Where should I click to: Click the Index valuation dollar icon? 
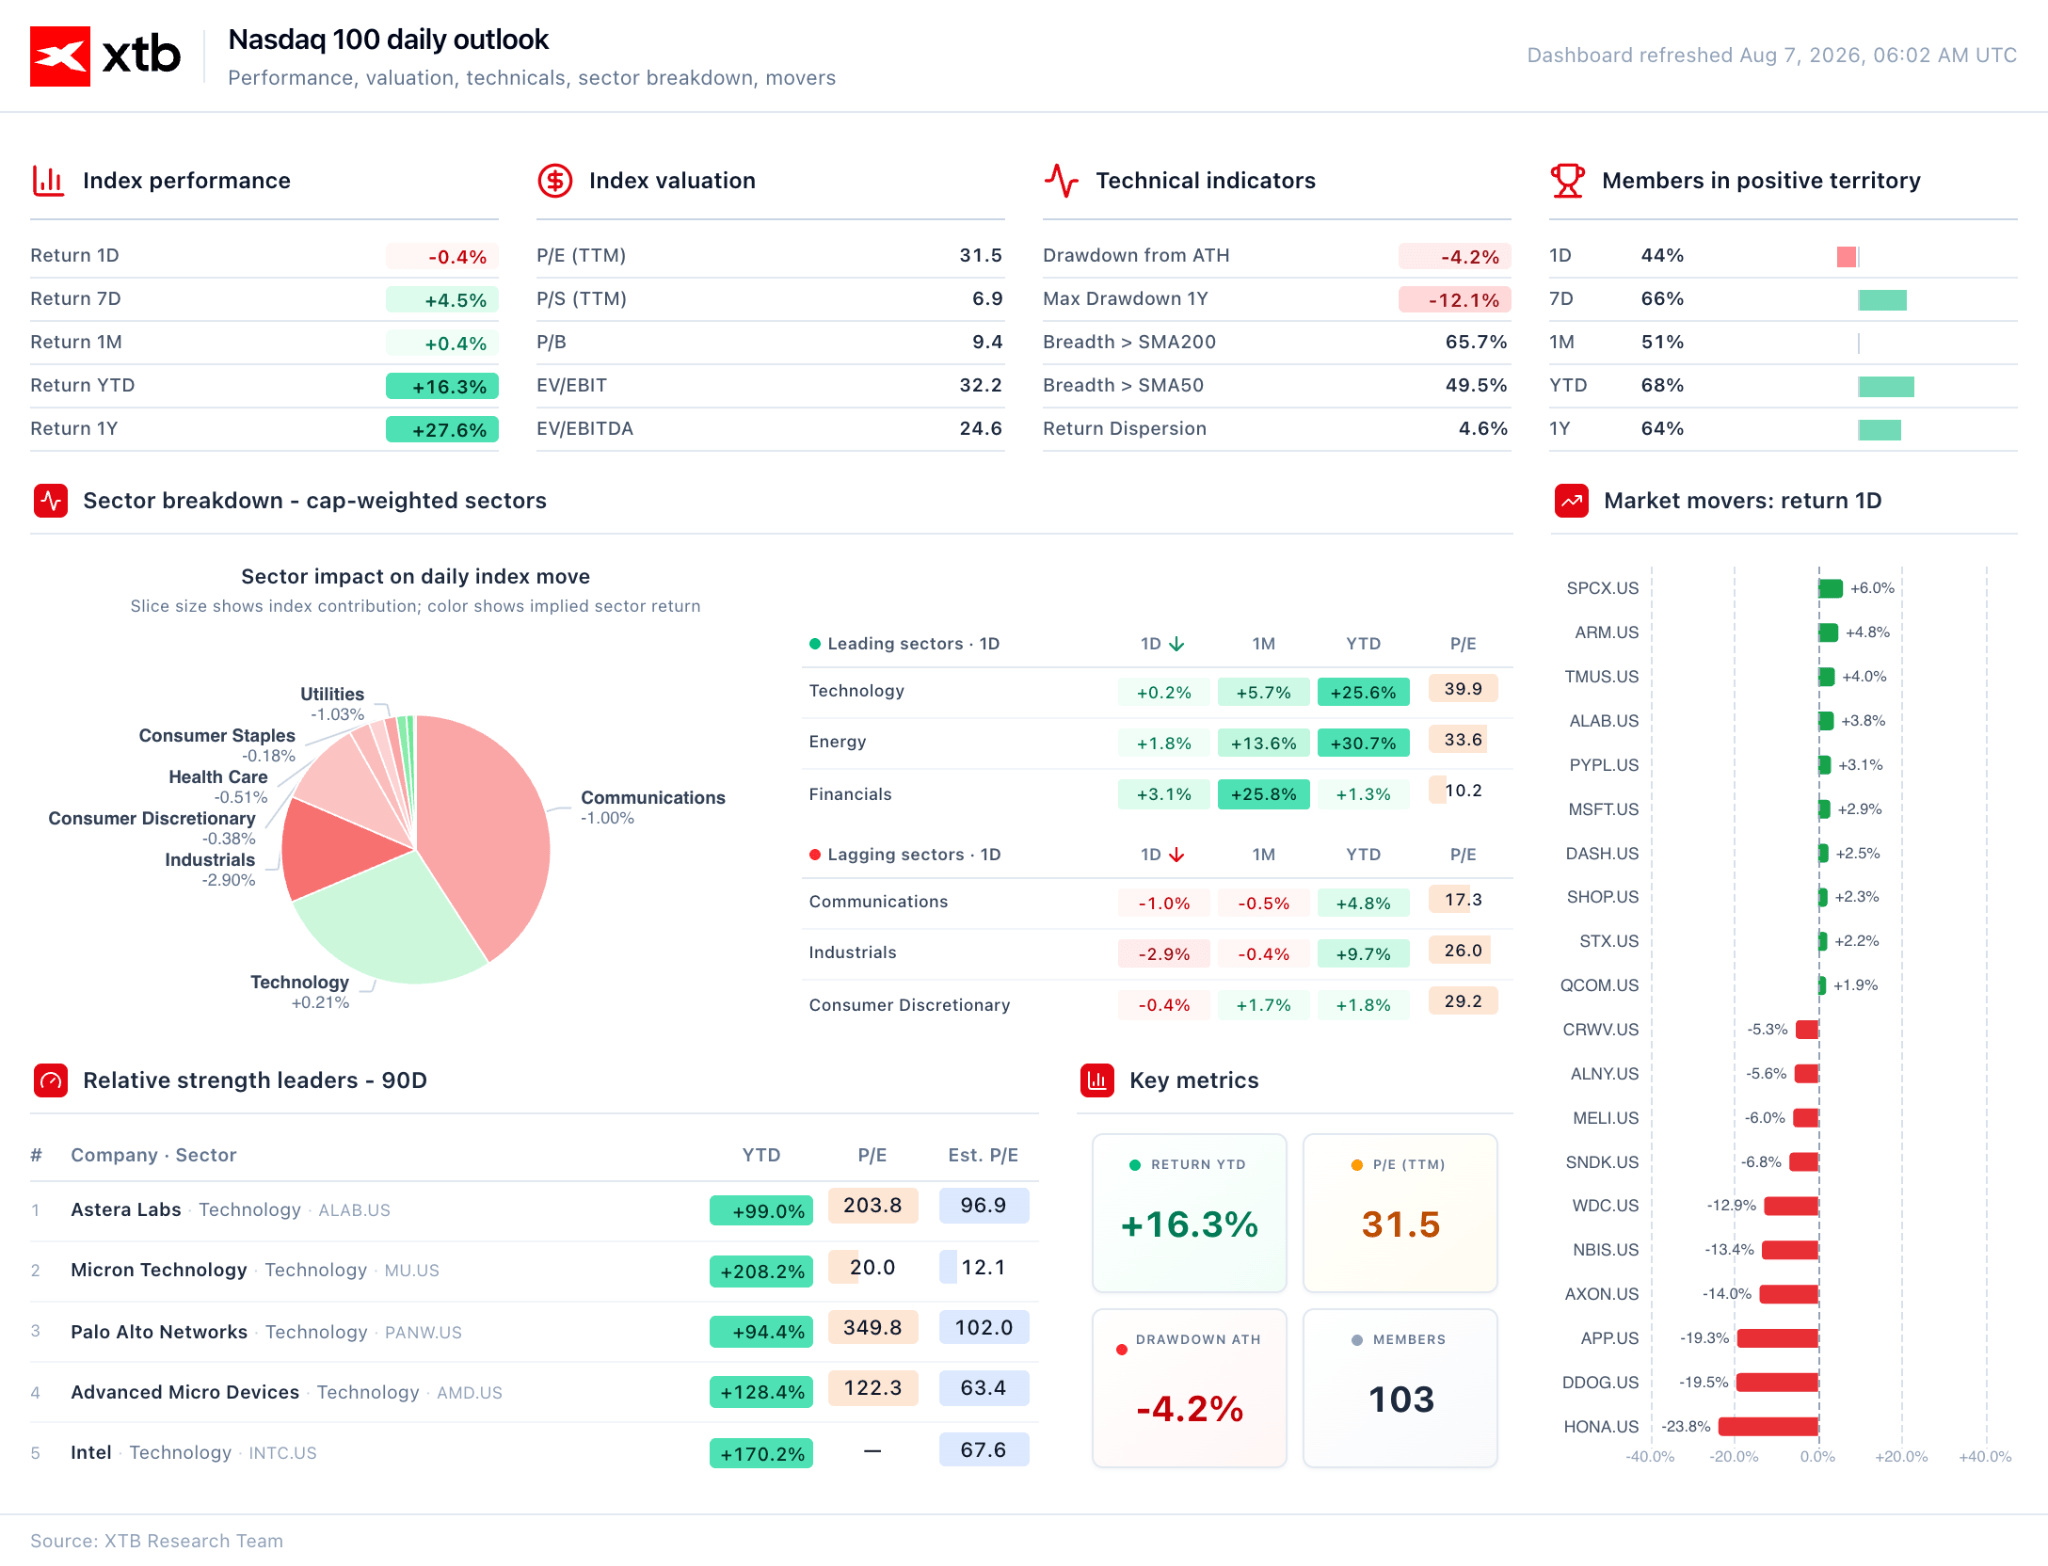coord(555,181)
